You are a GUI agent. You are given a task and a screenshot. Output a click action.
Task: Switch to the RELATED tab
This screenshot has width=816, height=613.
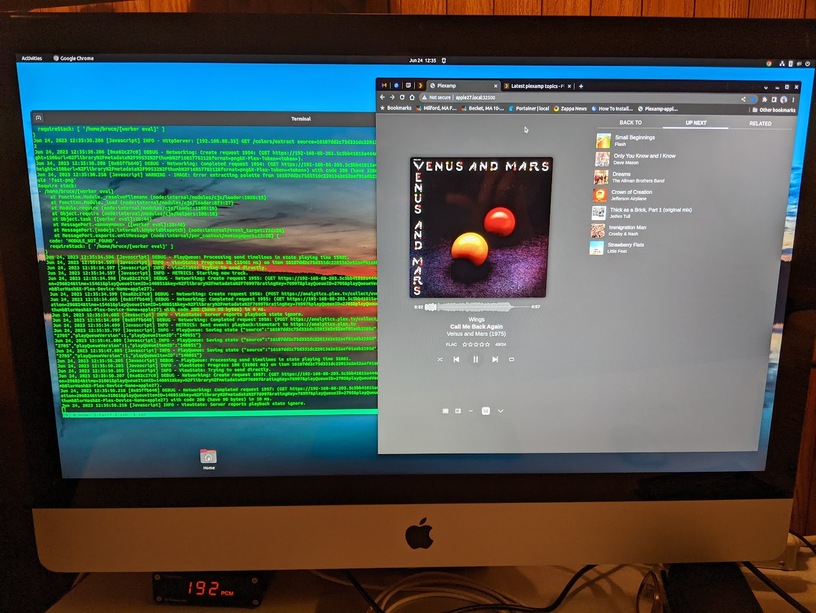(760, 123)
